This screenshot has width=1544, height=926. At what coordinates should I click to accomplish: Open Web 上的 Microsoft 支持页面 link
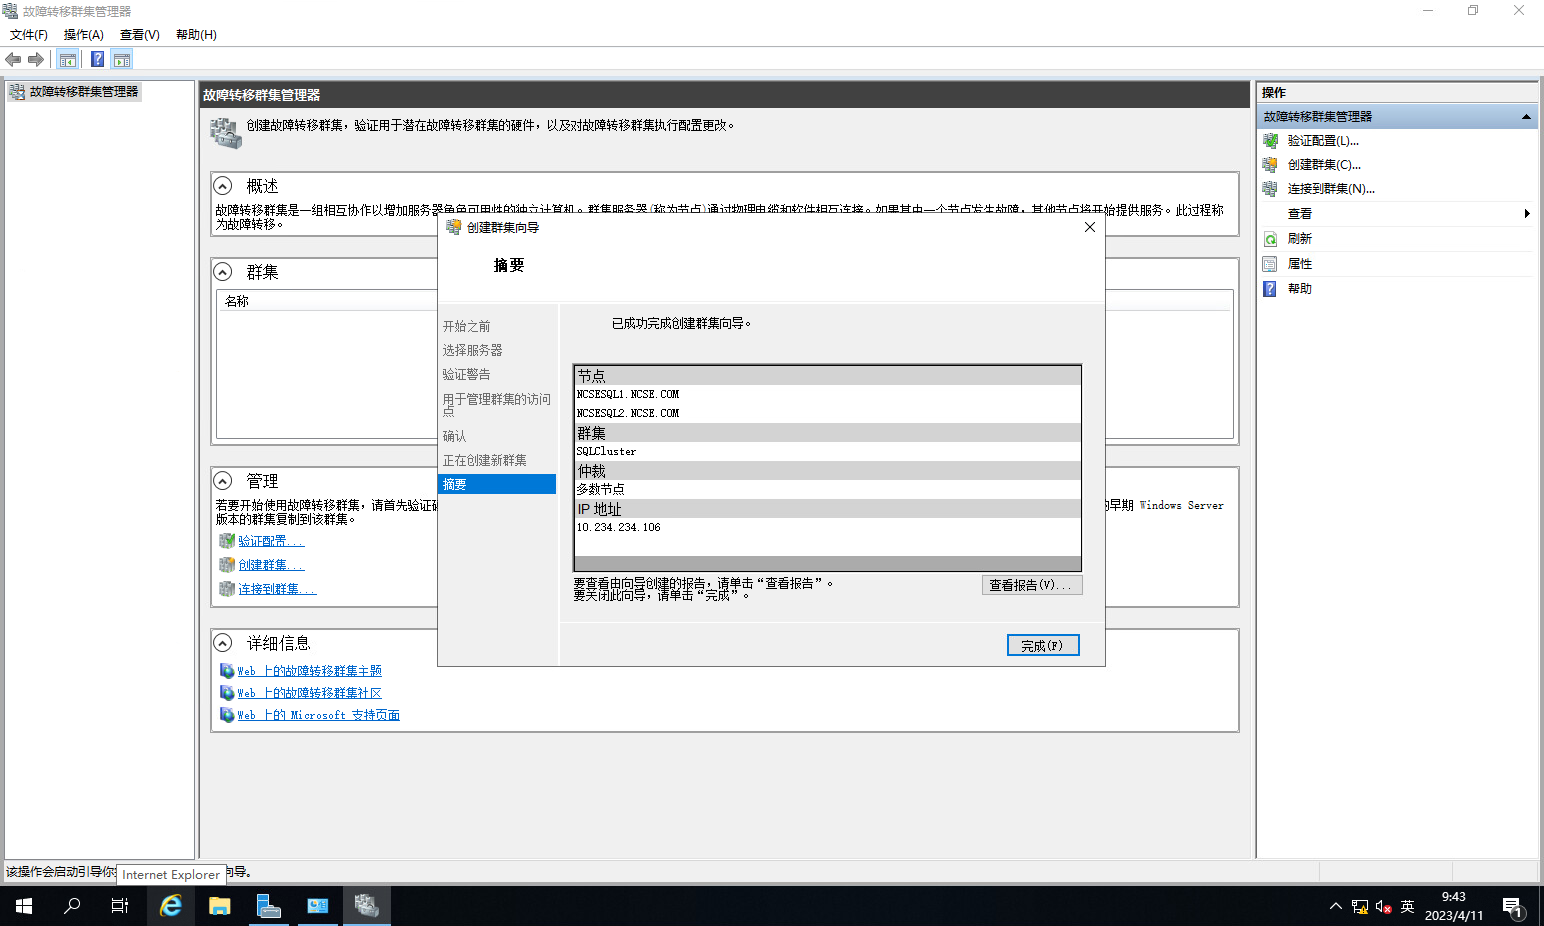point(318,715)
